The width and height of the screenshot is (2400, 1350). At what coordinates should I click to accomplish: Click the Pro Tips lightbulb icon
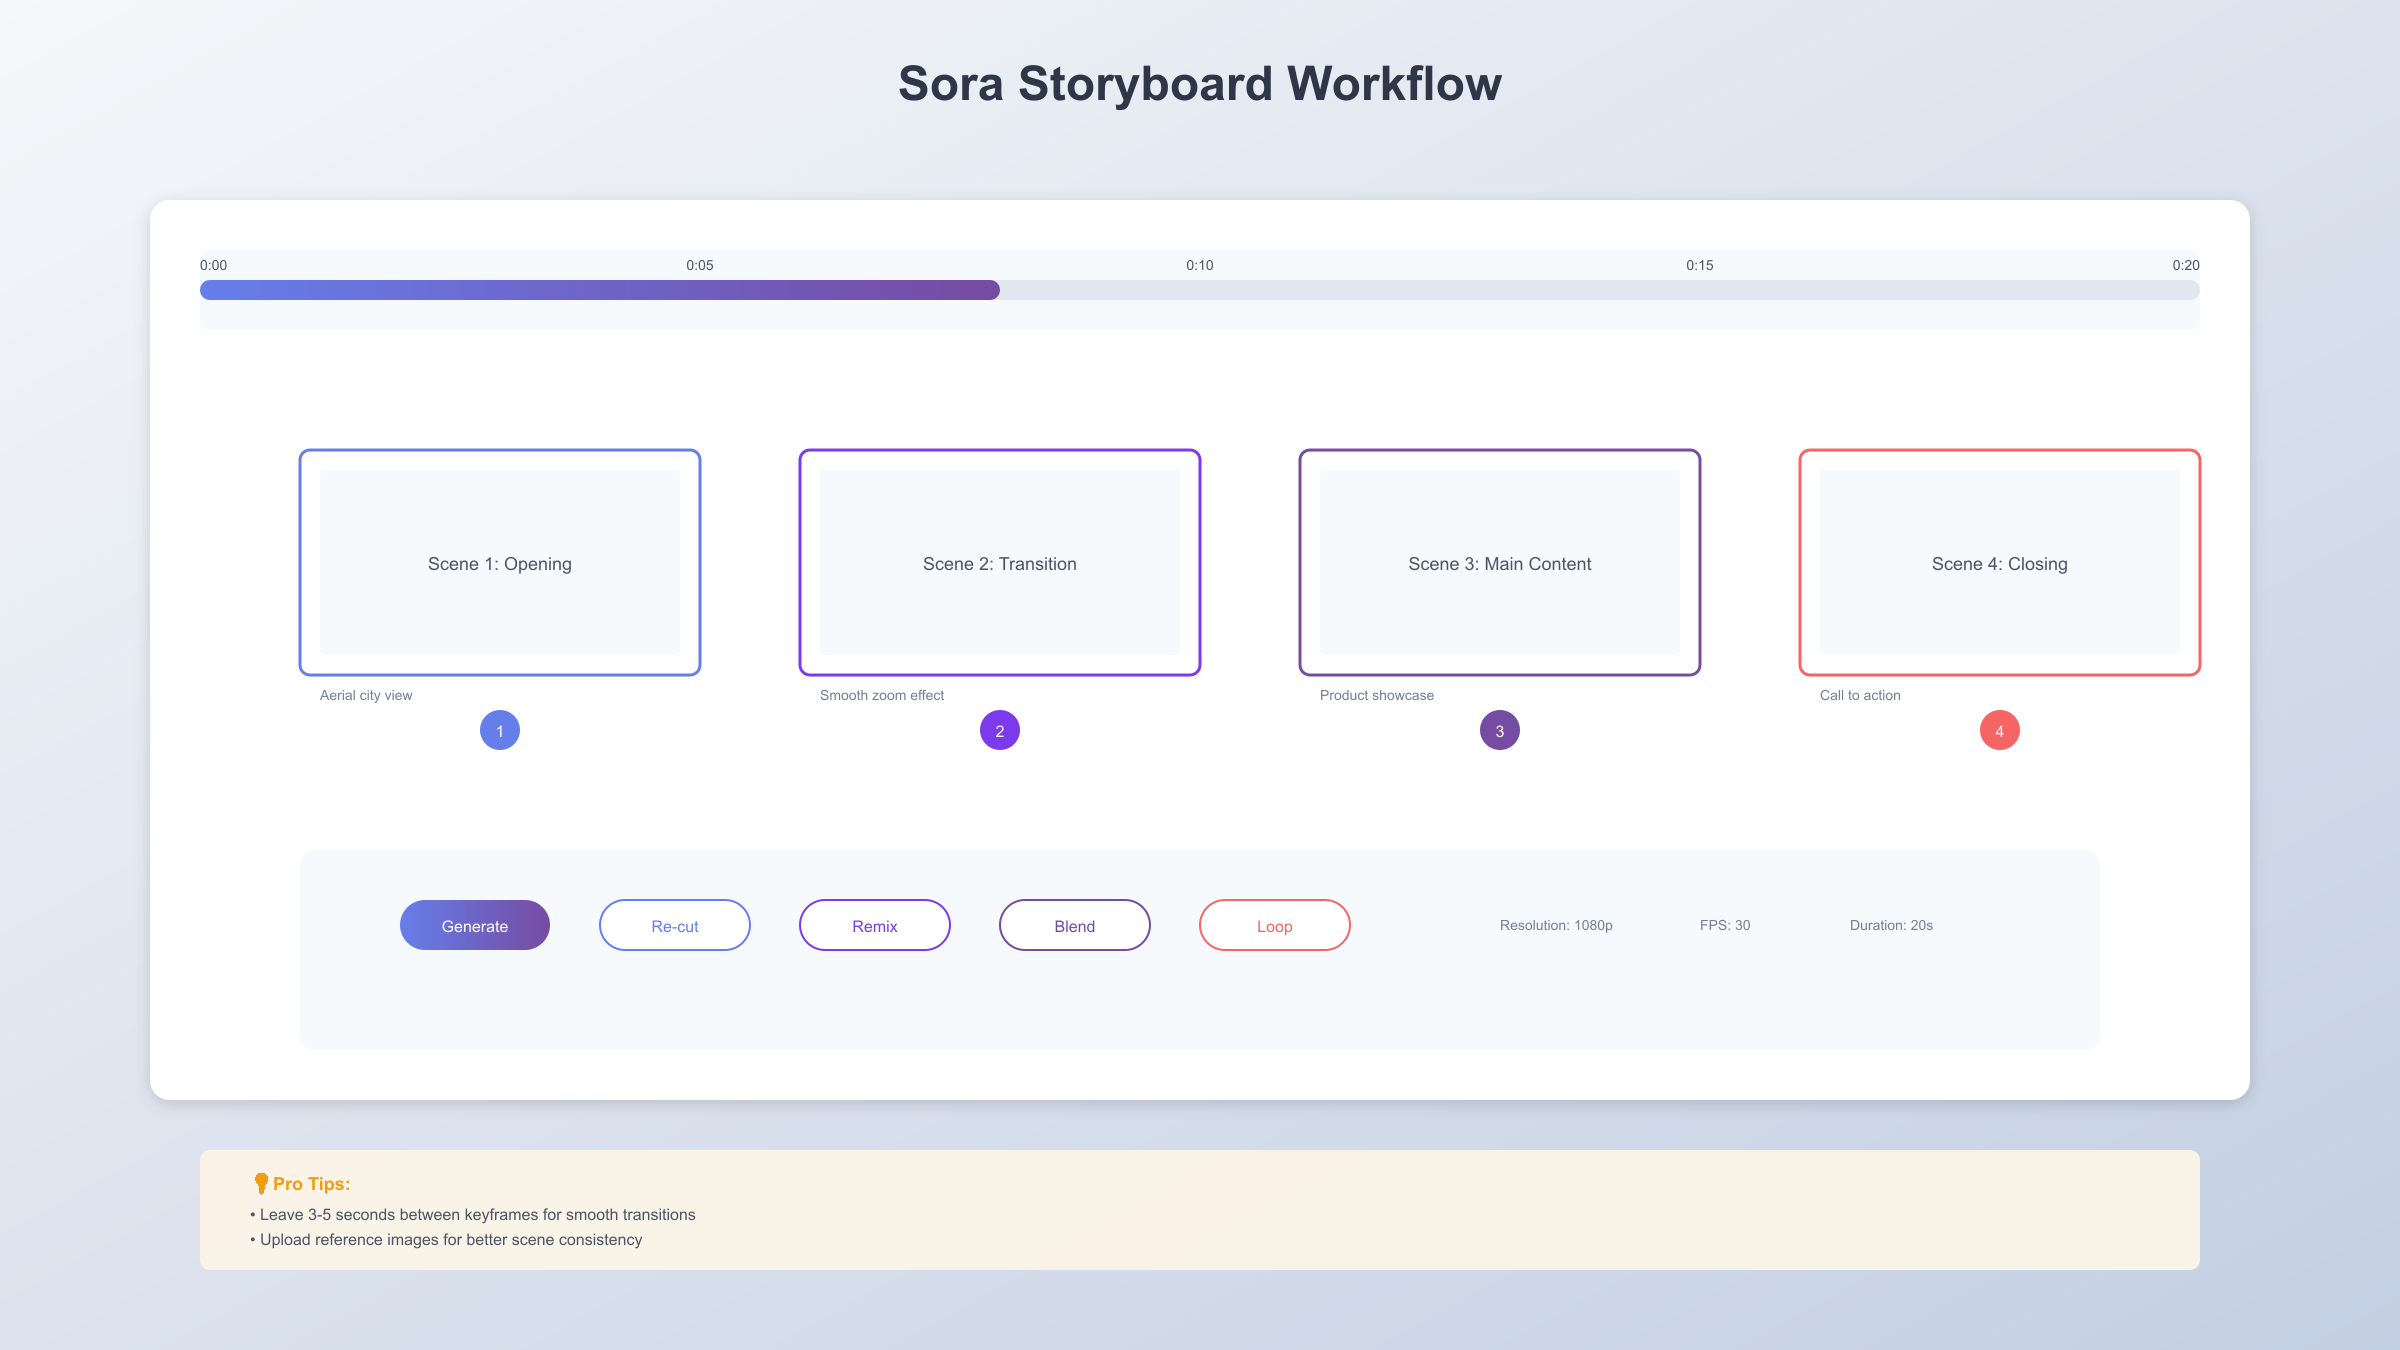pyautogui.click(x=261, y=1183)
